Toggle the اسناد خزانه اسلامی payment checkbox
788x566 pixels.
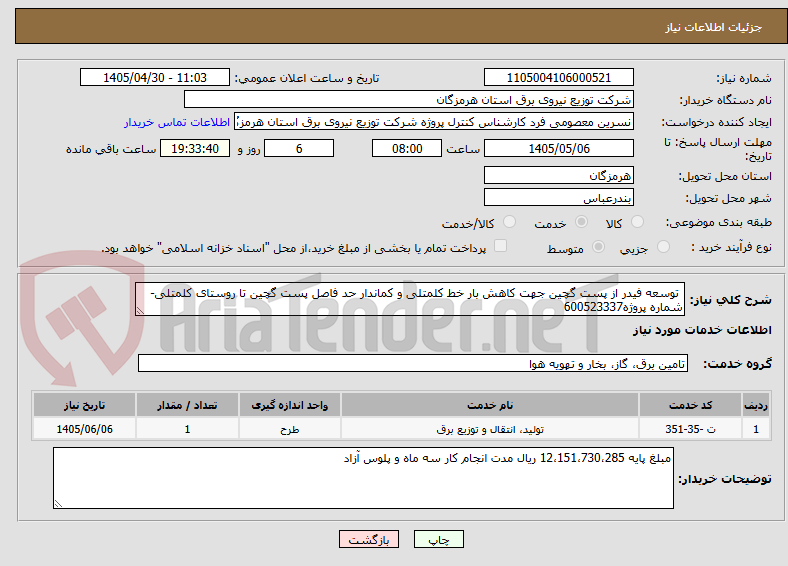click(501, 245)
